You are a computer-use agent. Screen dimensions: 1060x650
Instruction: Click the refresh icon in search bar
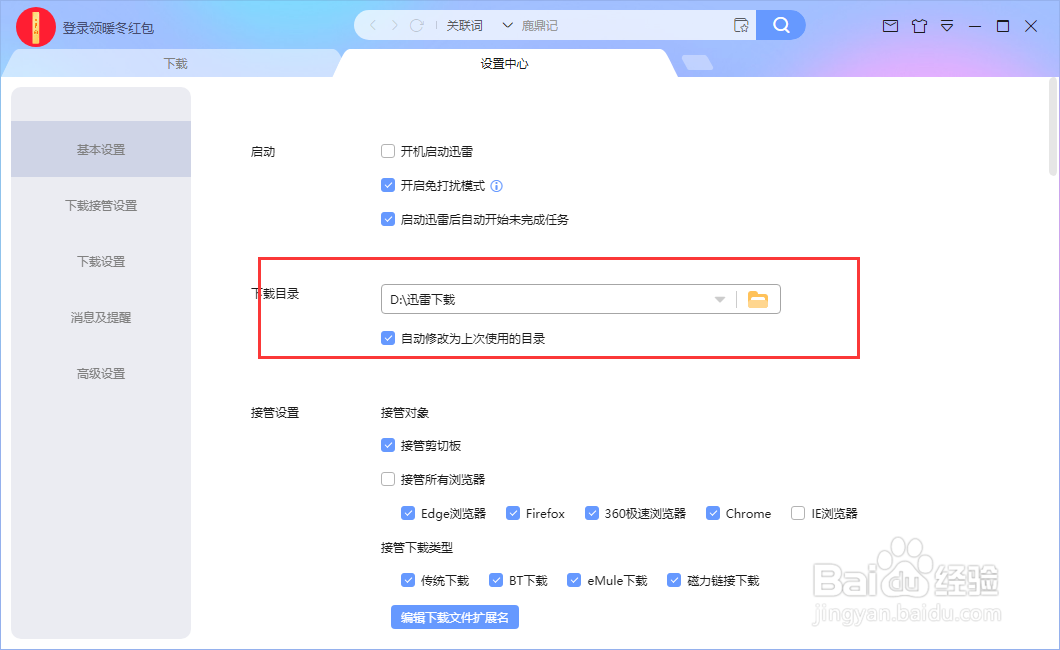click(x=416, y=26)
